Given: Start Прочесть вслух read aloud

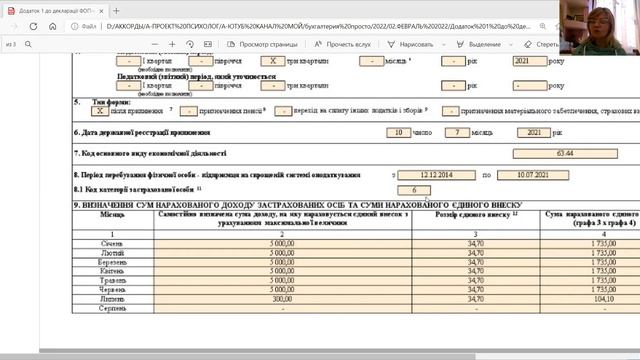Looking at the screenshot, I should point(342,44).
